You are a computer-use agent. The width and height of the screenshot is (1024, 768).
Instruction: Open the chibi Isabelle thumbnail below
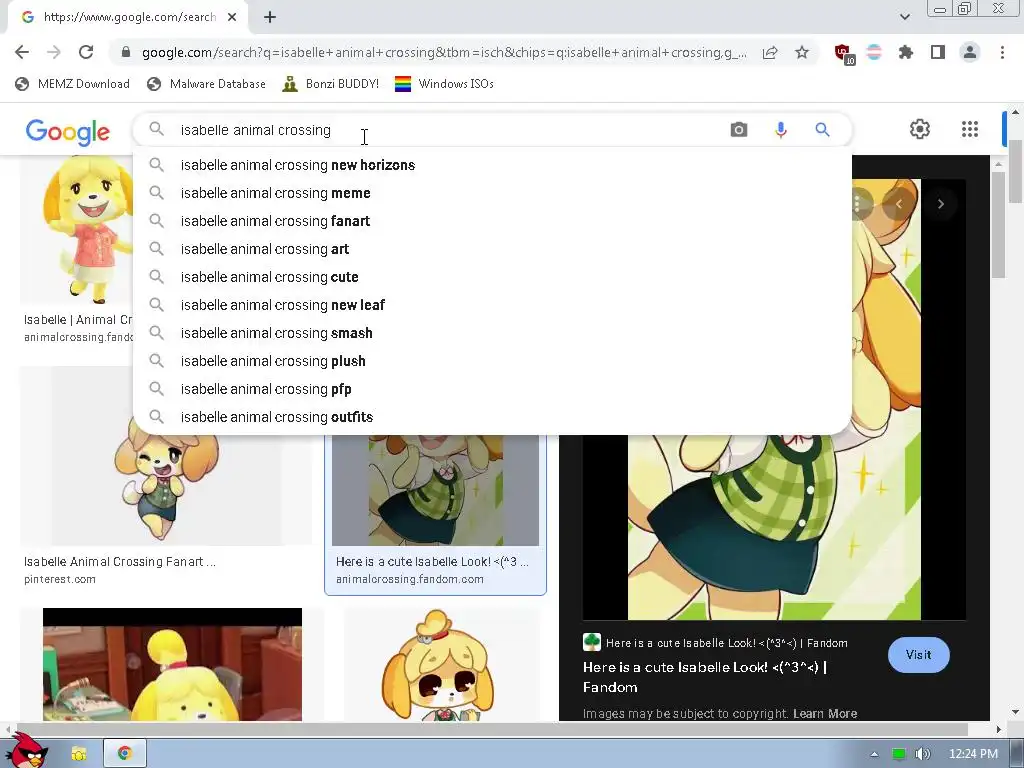coord(443,665)
